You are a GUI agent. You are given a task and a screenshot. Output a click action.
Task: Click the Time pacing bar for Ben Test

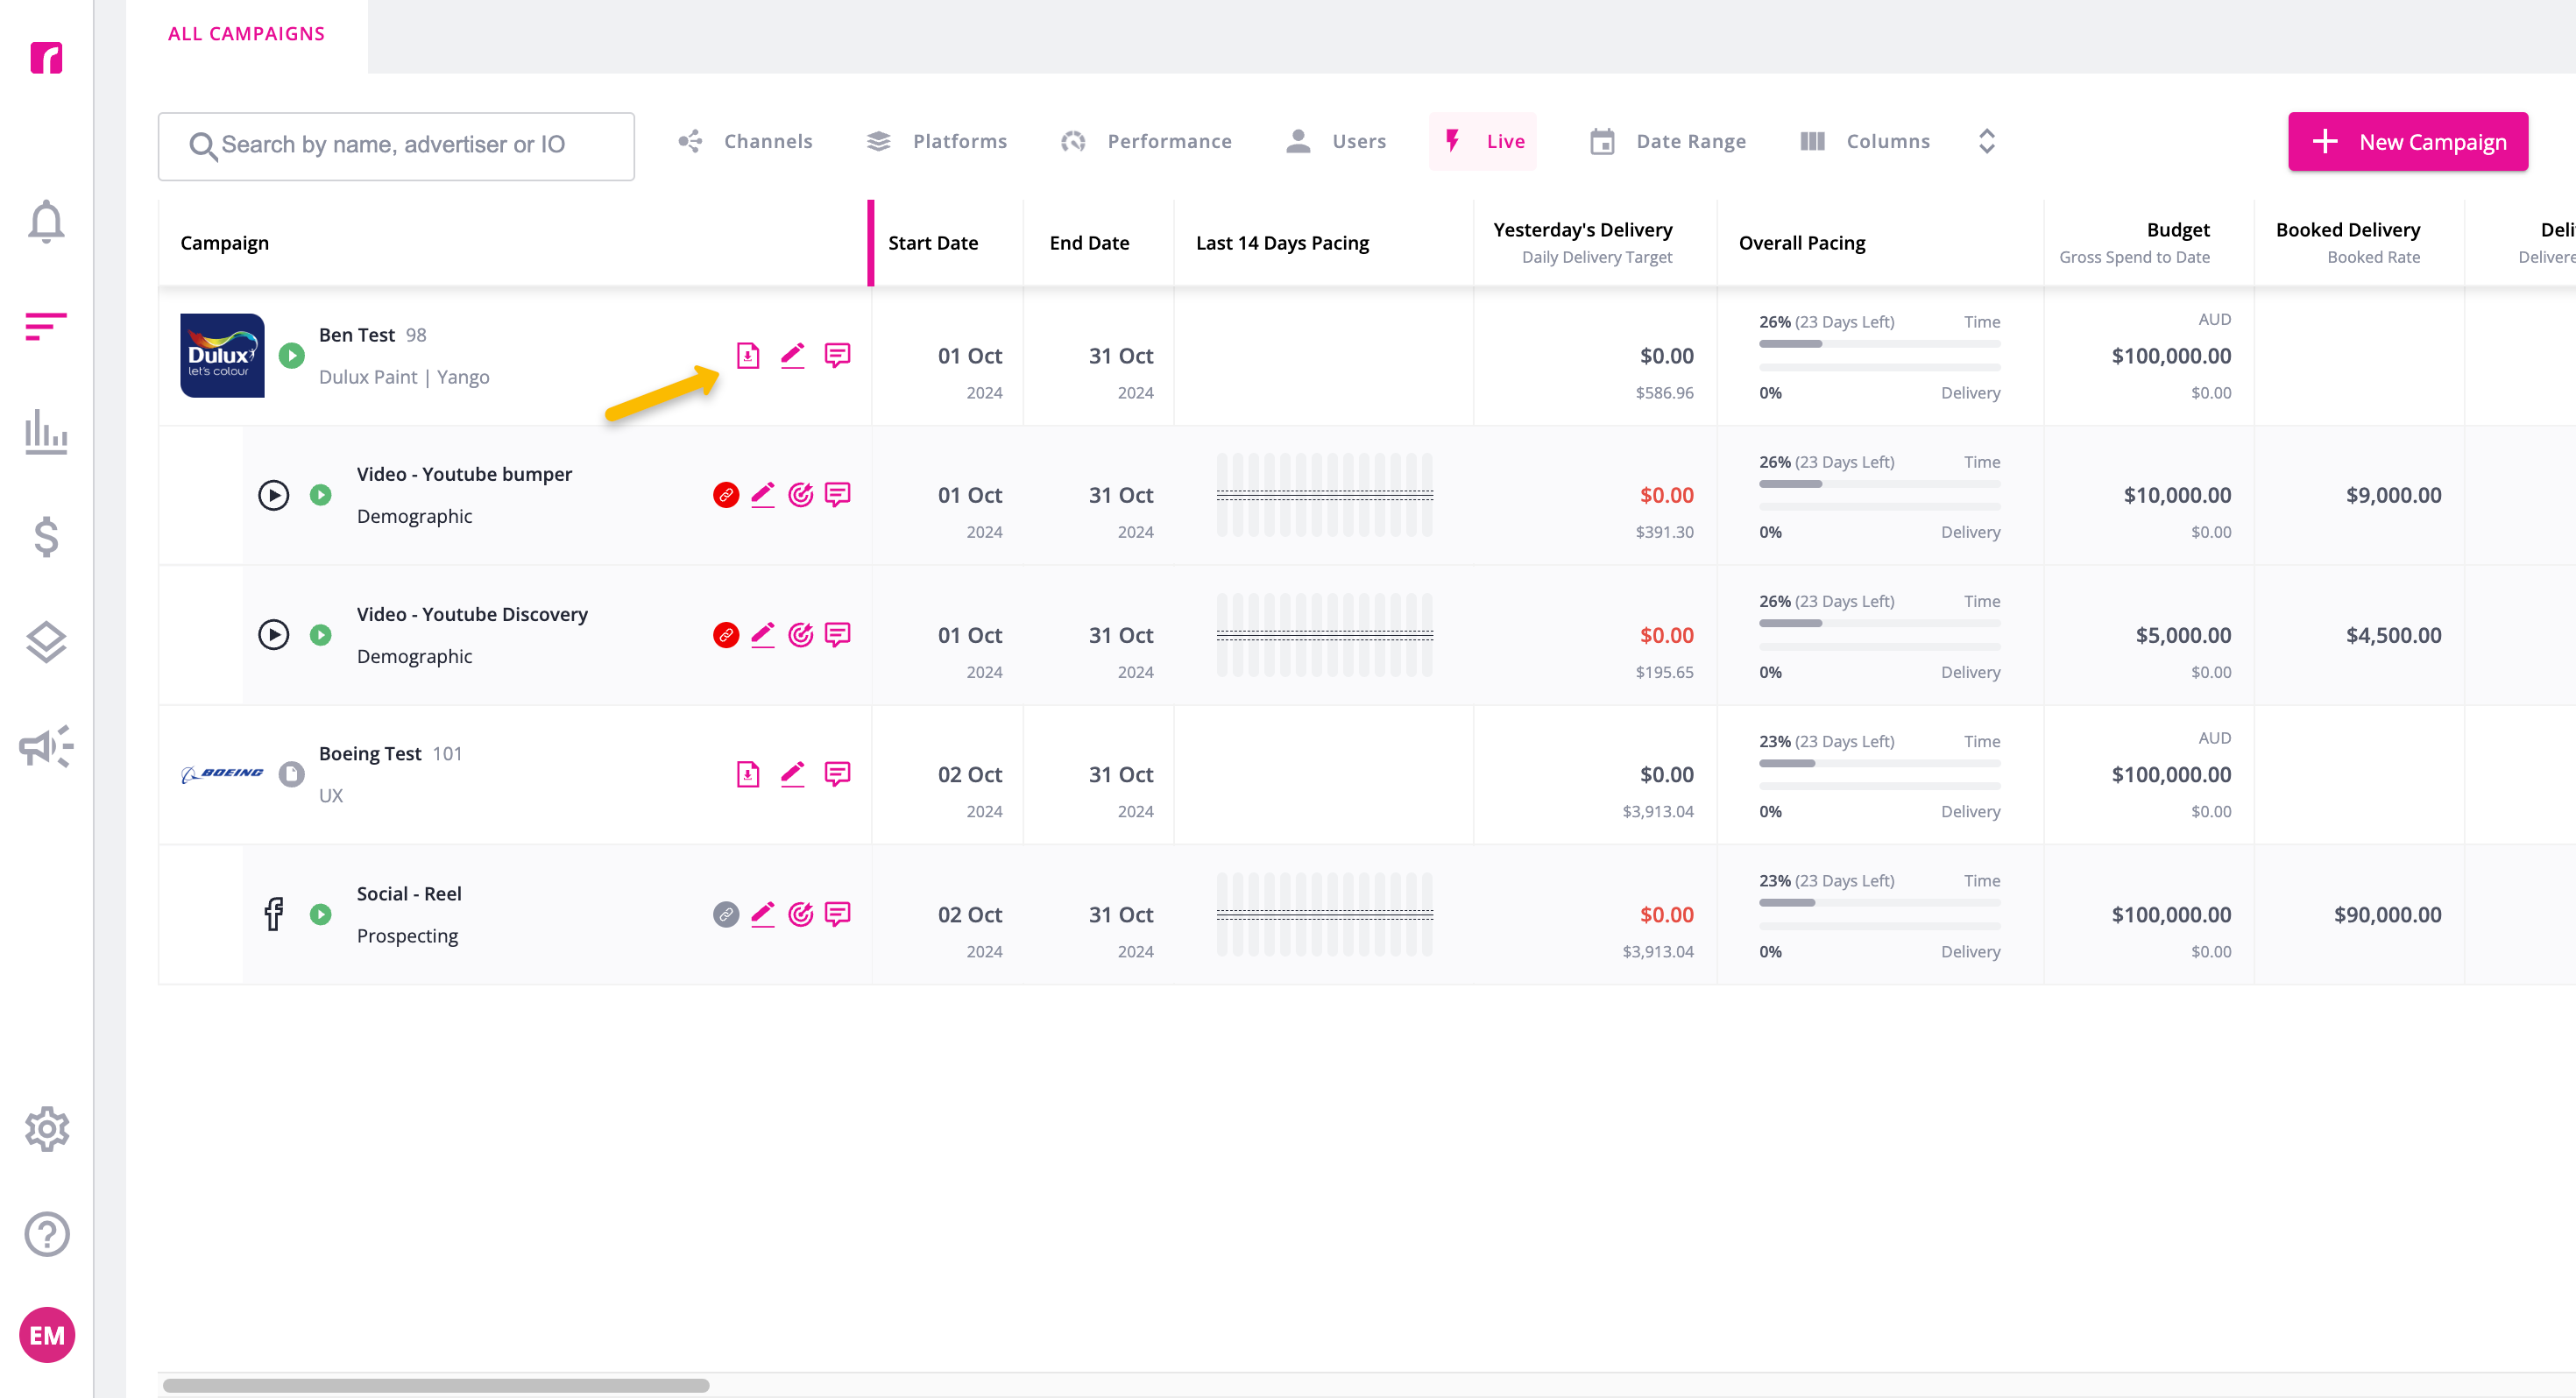coord(1879,344)
